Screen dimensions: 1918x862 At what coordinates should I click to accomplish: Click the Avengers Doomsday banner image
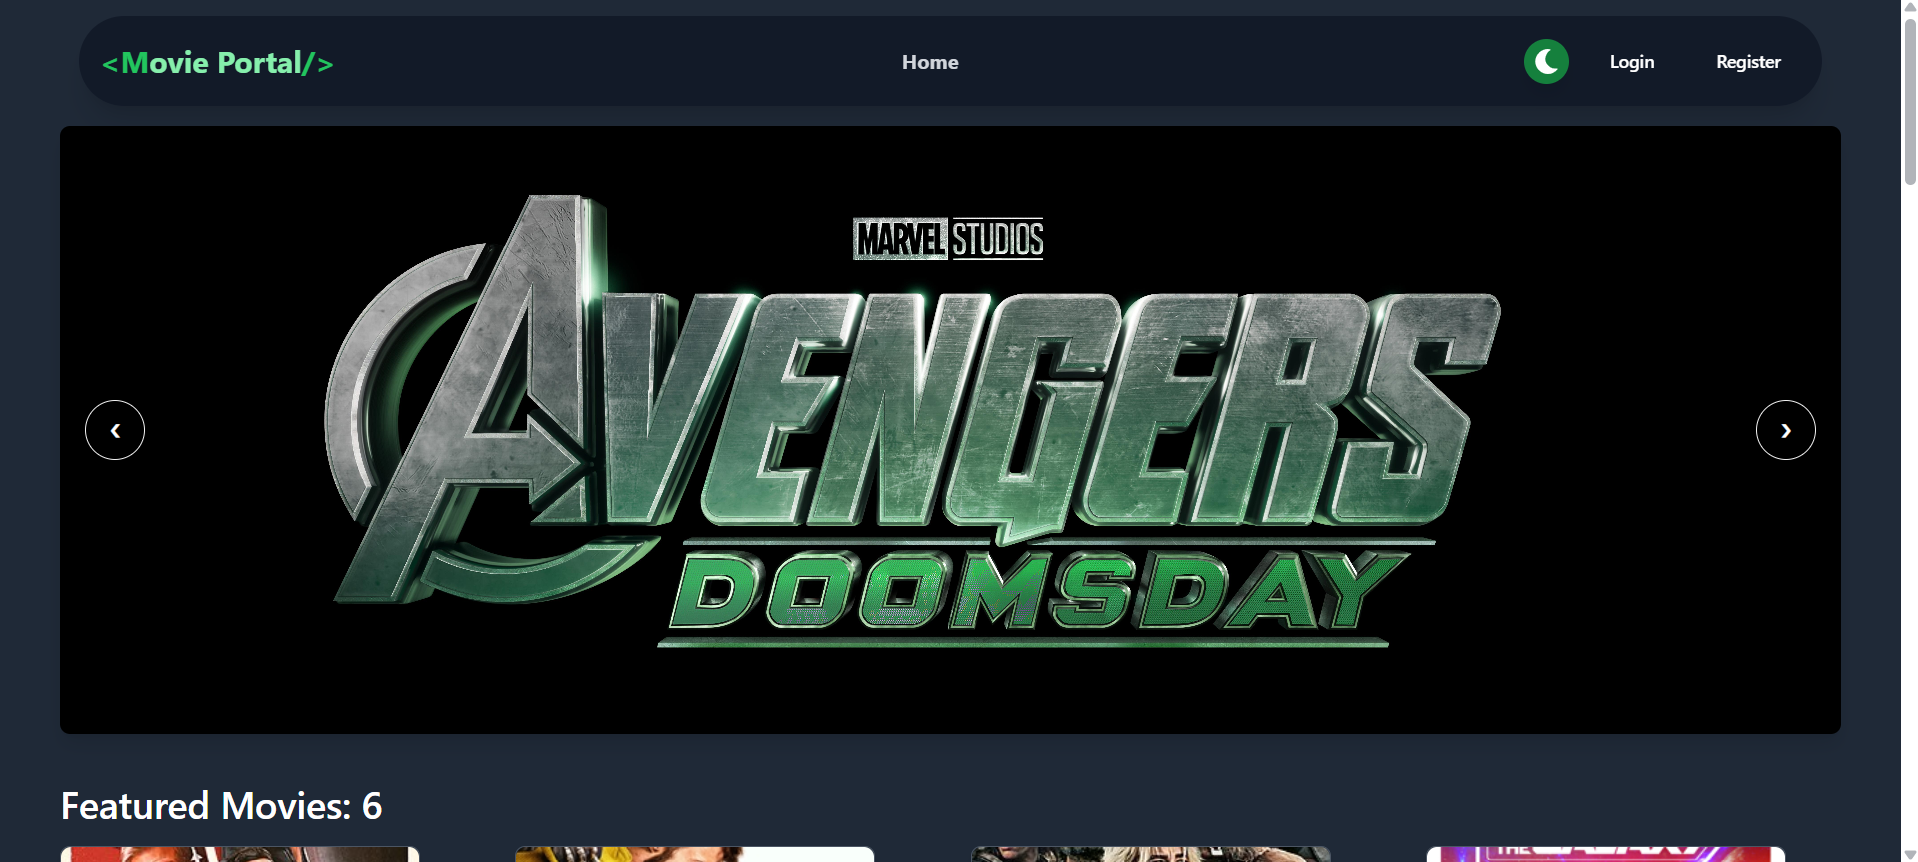(950, 430)
